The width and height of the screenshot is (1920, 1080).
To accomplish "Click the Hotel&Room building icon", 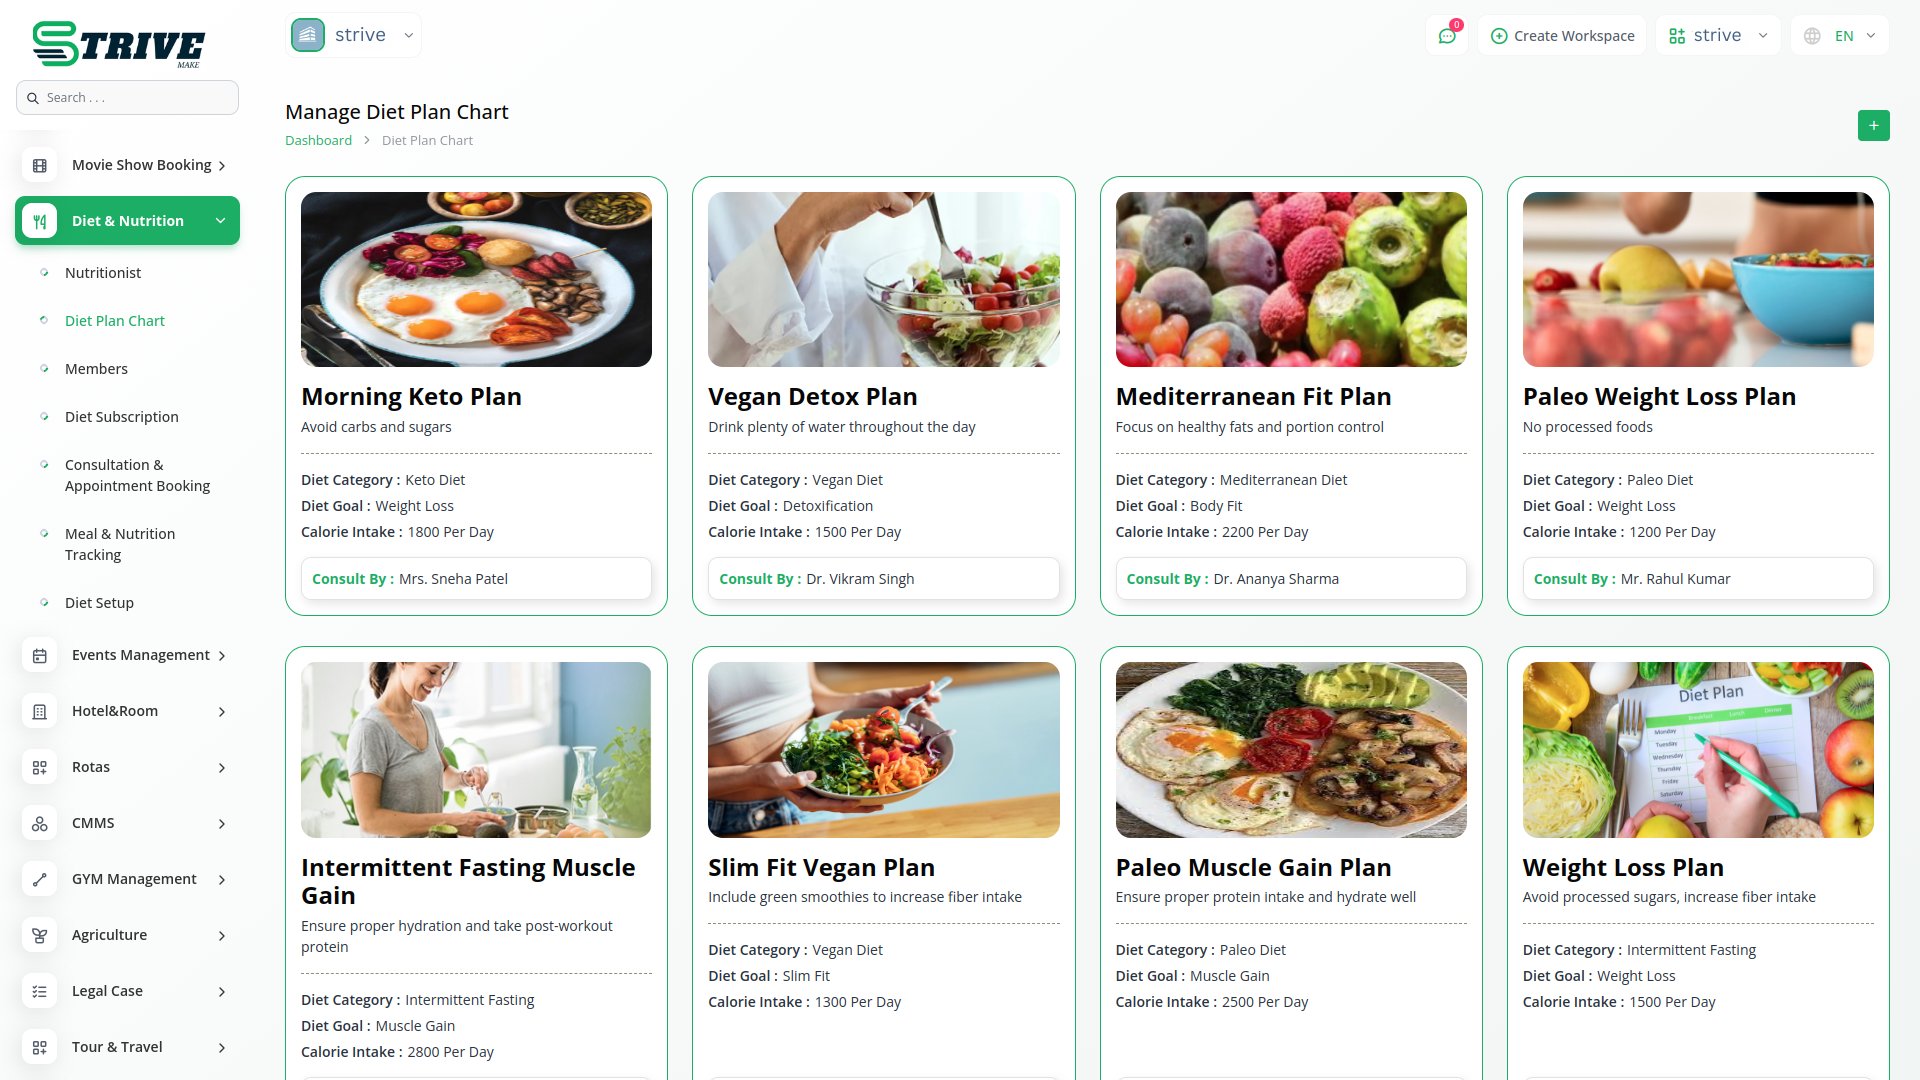I will 40,712.
